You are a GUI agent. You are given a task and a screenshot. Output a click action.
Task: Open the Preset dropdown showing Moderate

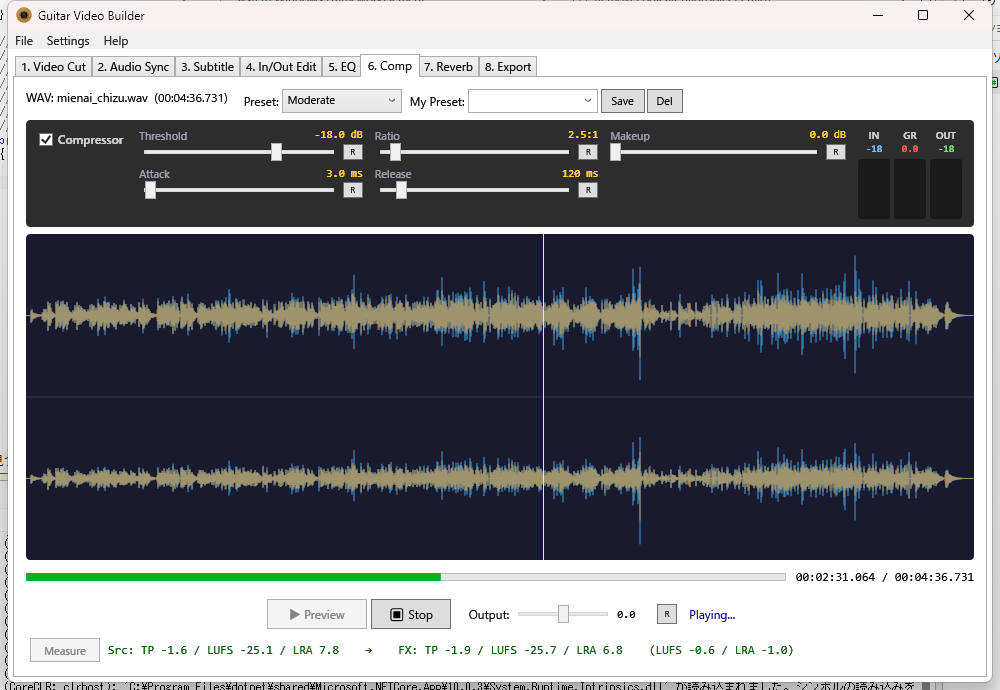[341, 101]
